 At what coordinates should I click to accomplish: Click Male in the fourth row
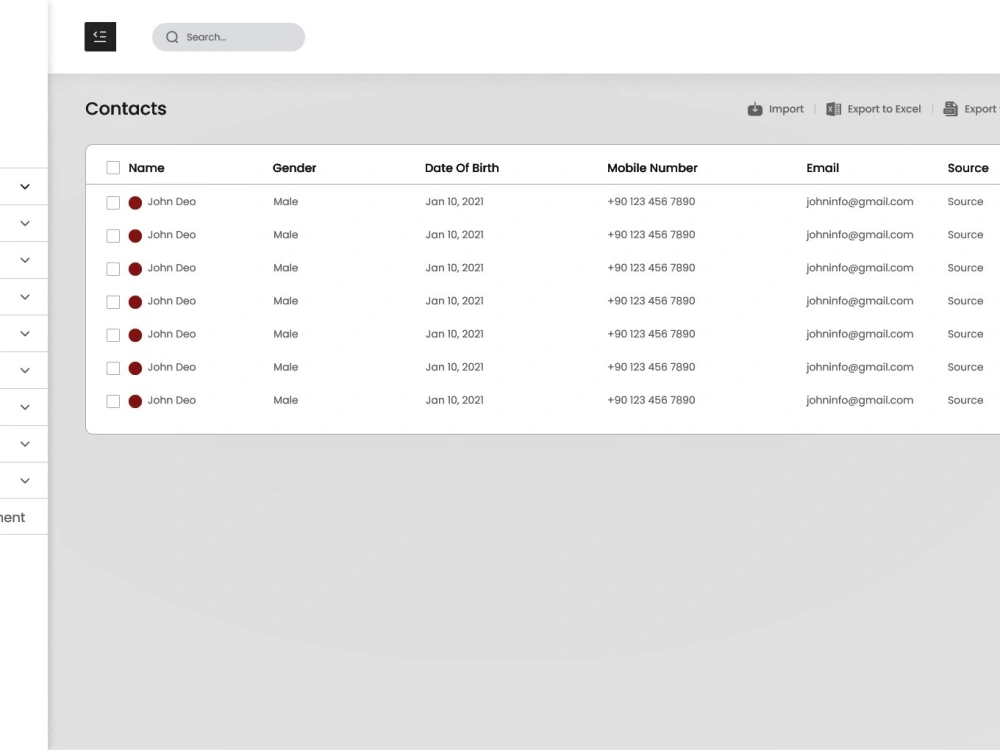click(x=286, y=301)
